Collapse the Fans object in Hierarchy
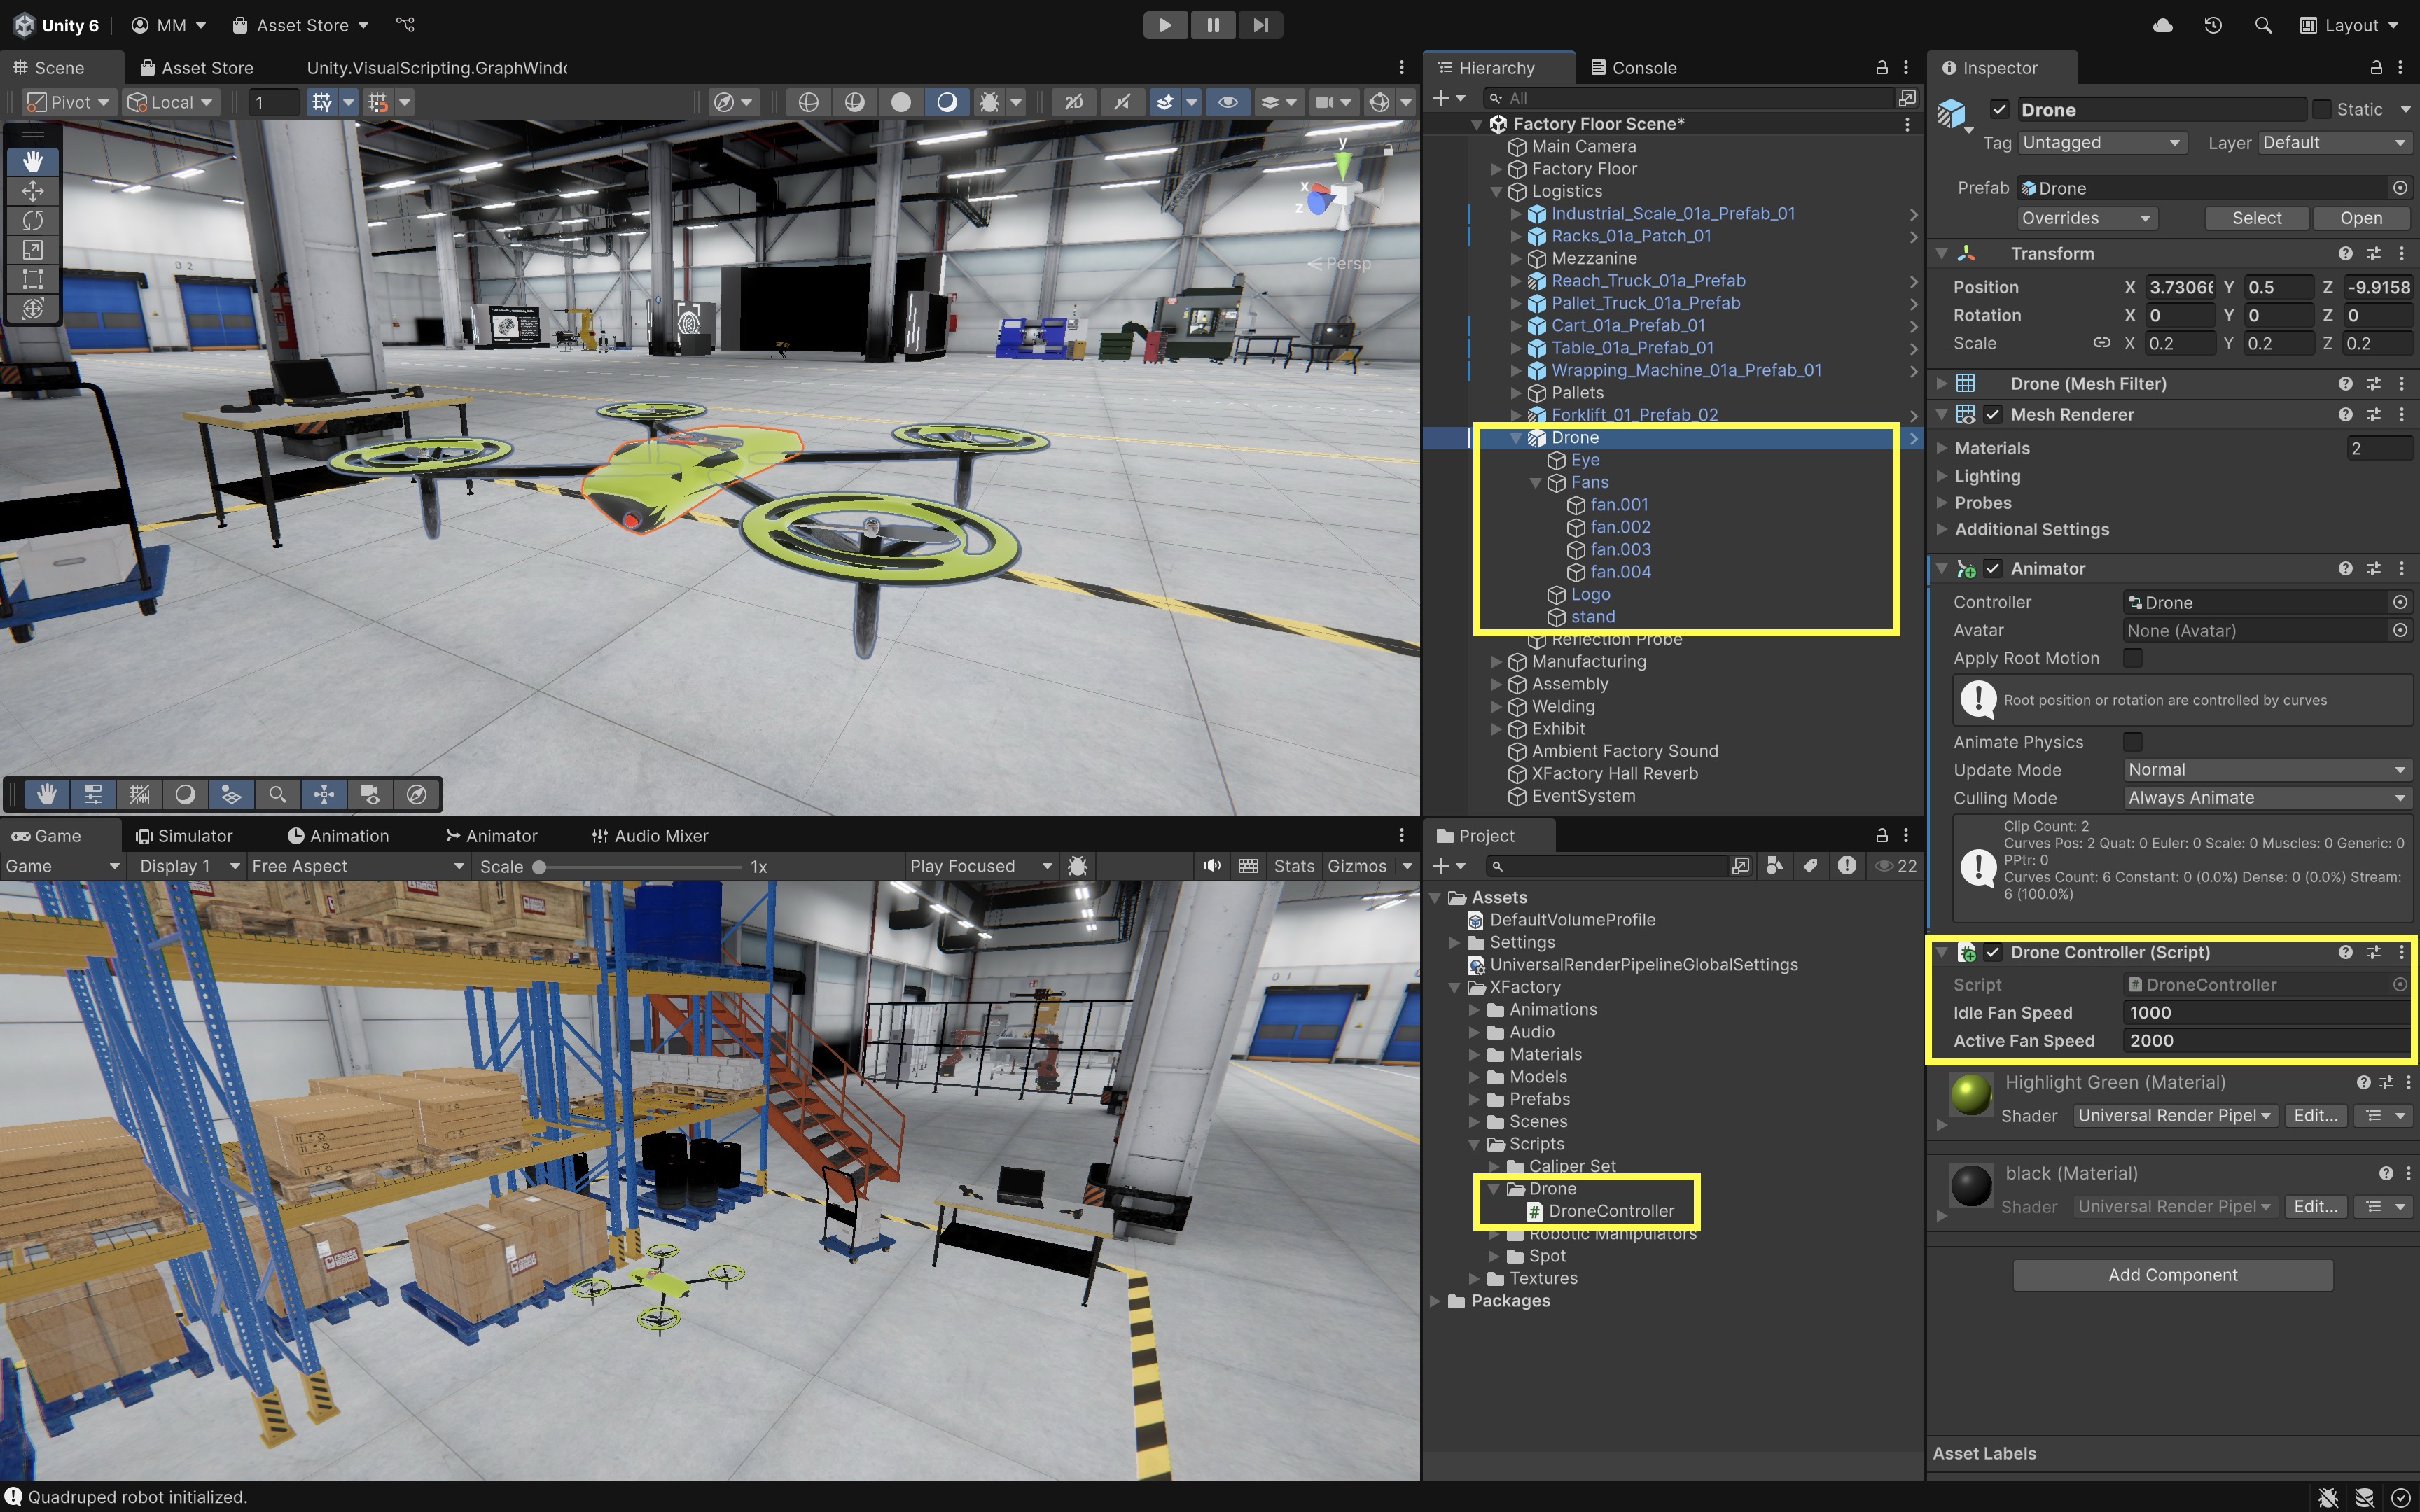 click(1535, 483)
